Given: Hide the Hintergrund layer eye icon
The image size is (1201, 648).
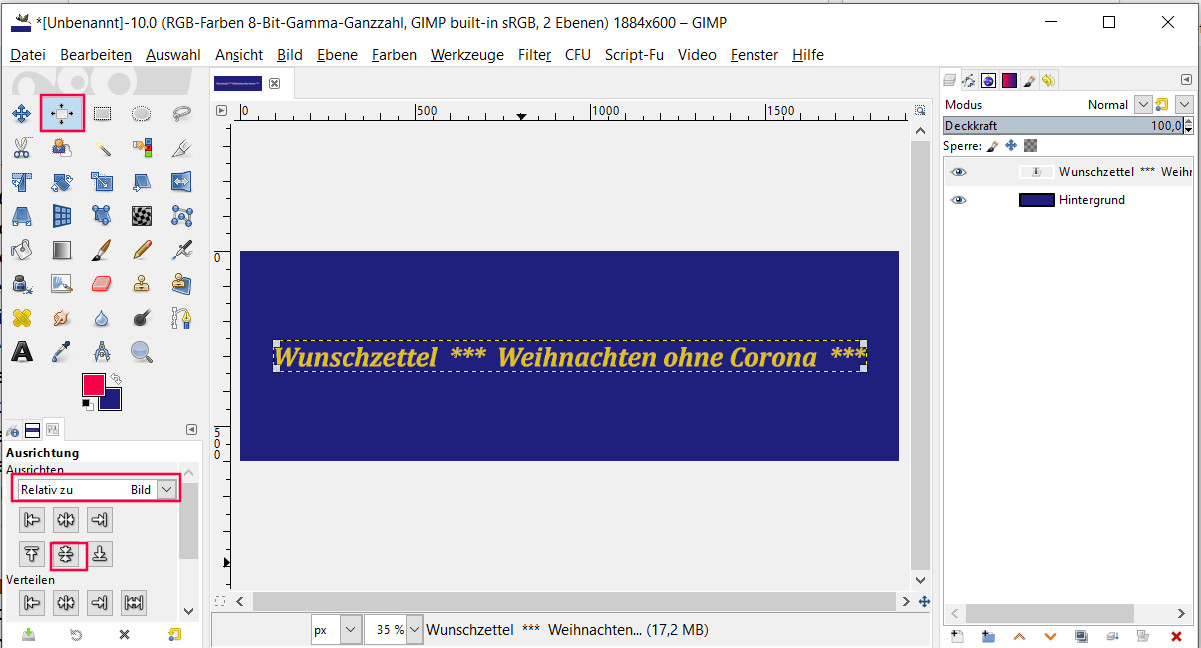Looking at the screenshot, I should point(958,200).
